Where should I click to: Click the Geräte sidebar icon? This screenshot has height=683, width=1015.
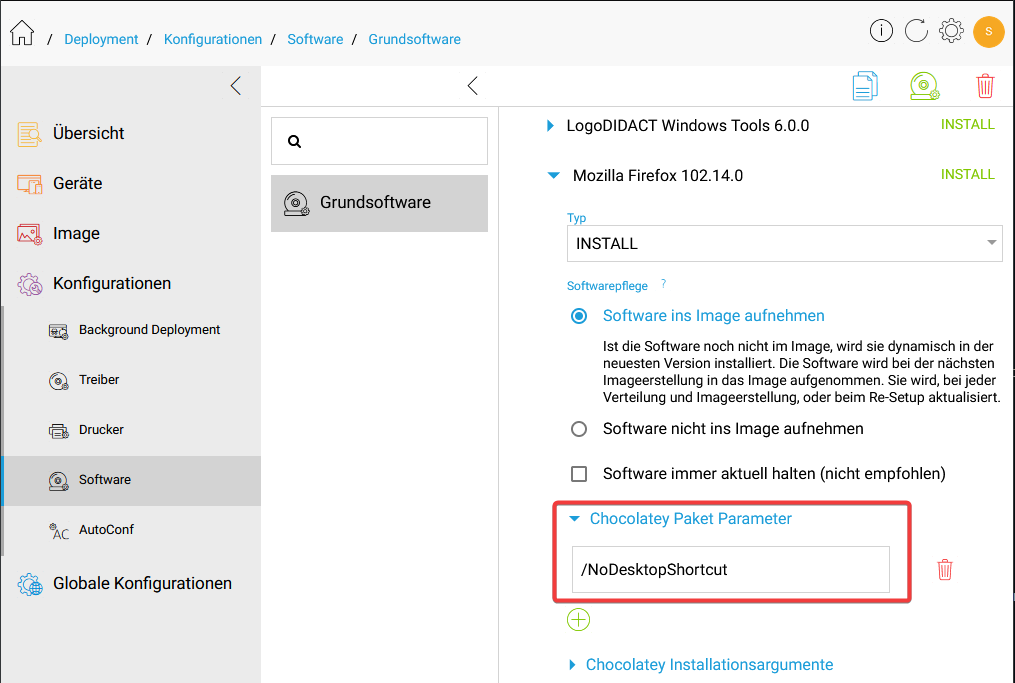[x=29, y=184]
